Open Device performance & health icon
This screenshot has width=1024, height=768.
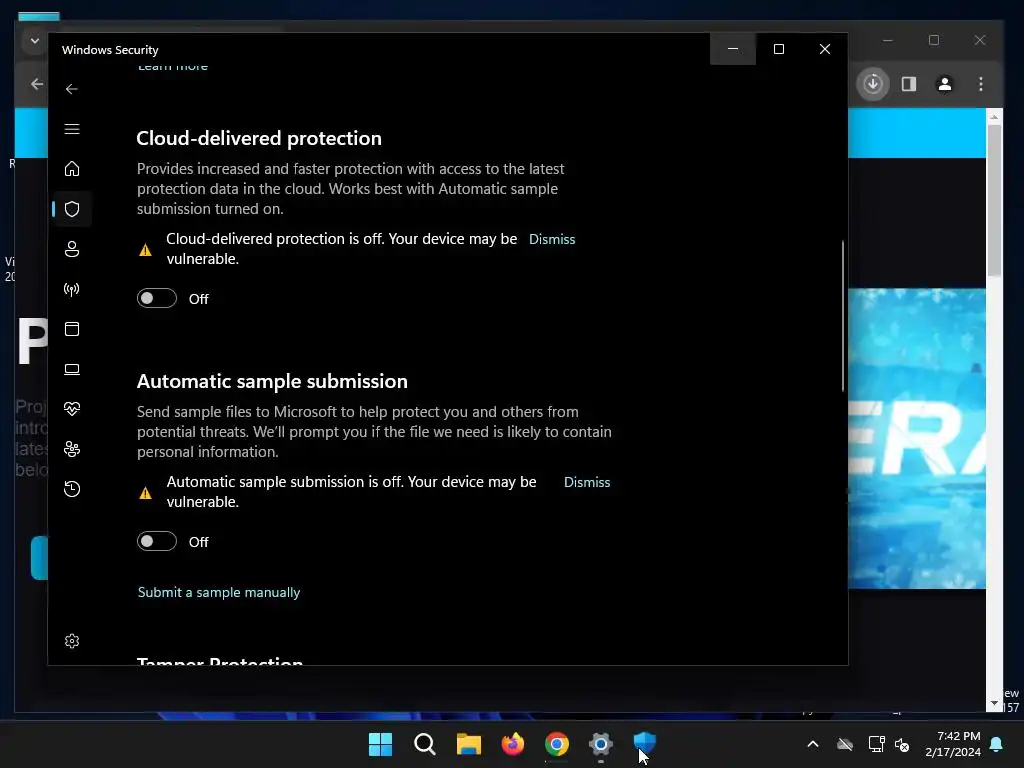(x=72, y=409)
